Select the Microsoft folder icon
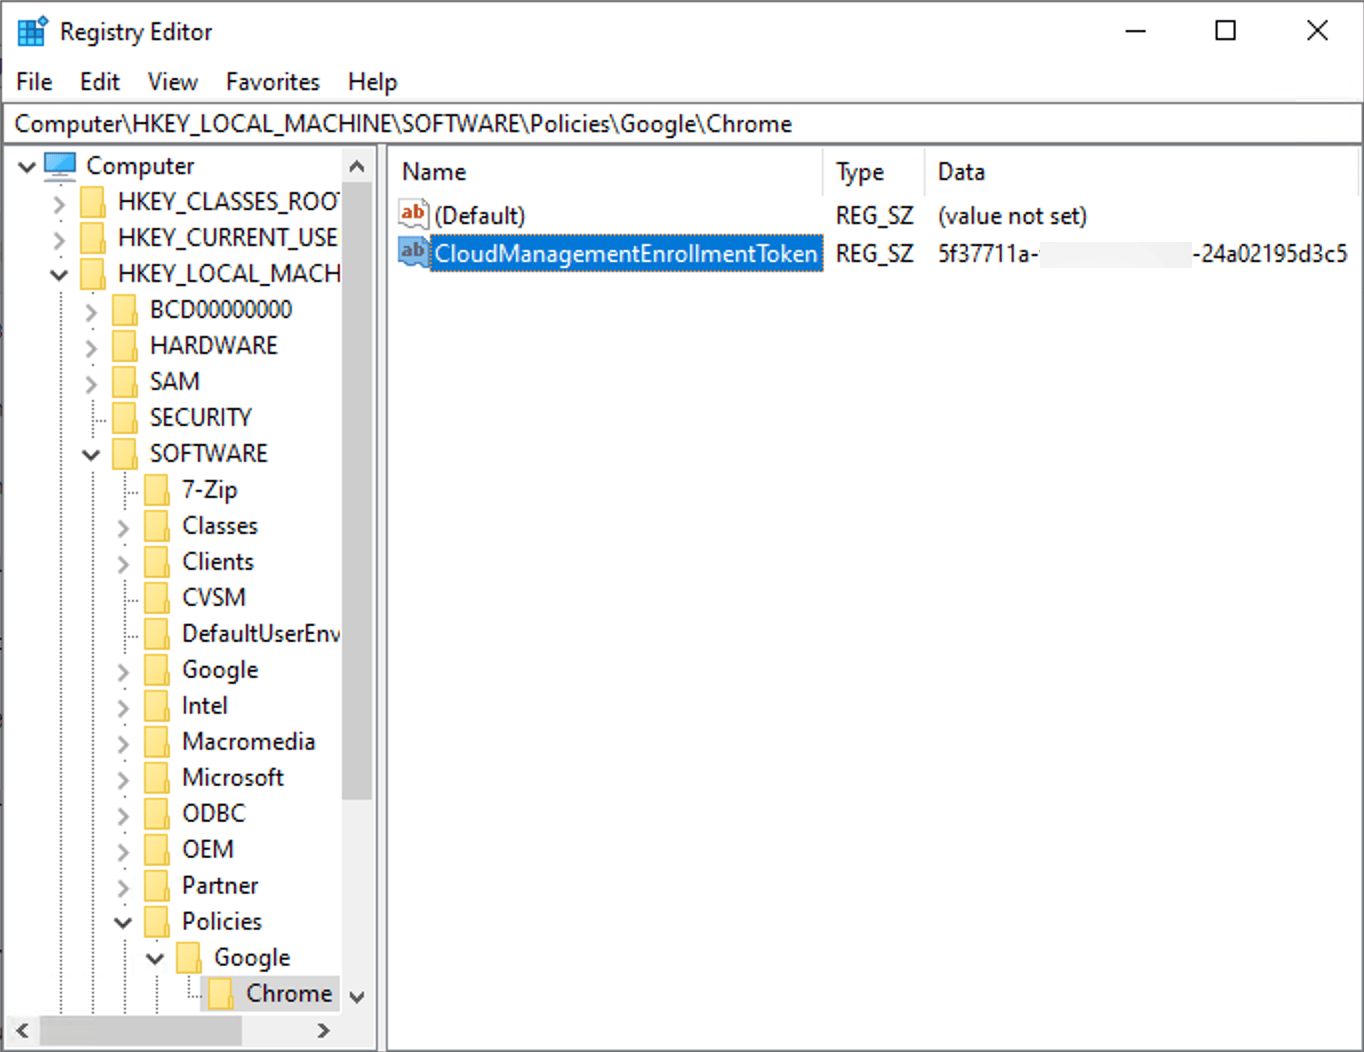 pyautogui.click(x=157, y=778)
